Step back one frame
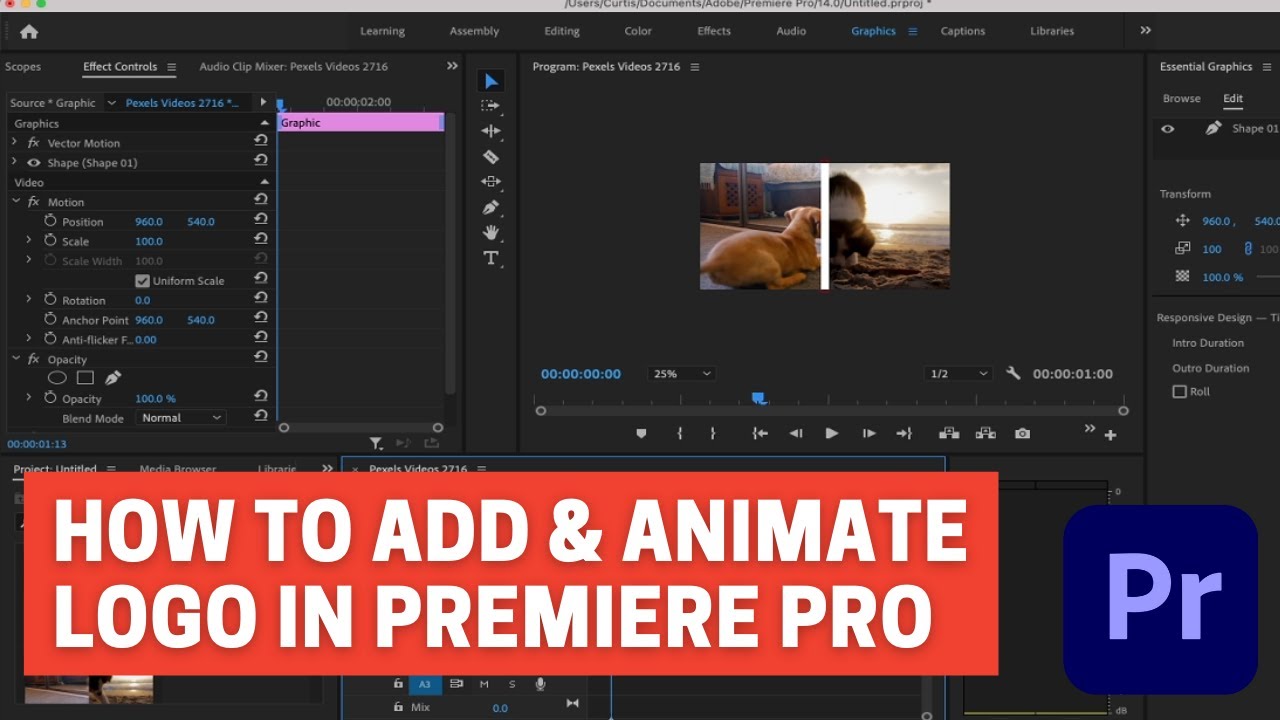1280x720 pixels. pyautogui.click(x=796, y=433)
